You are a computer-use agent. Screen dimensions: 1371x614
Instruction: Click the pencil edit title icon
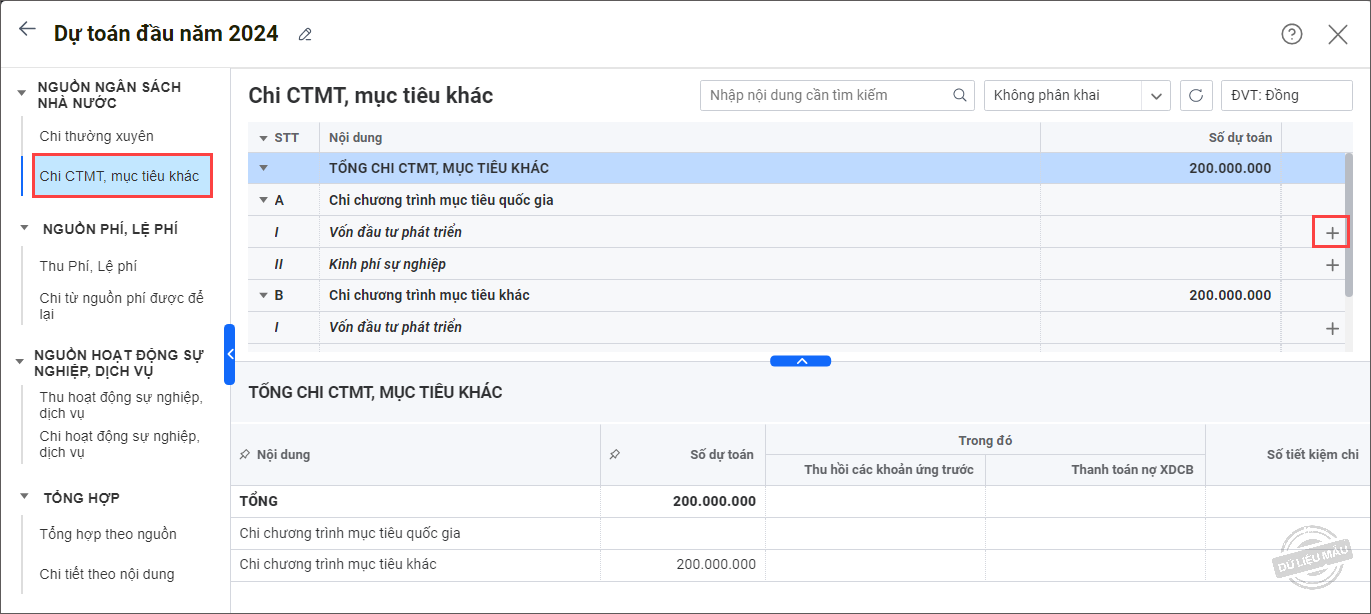pyautogui.click(x=305, y=34)
